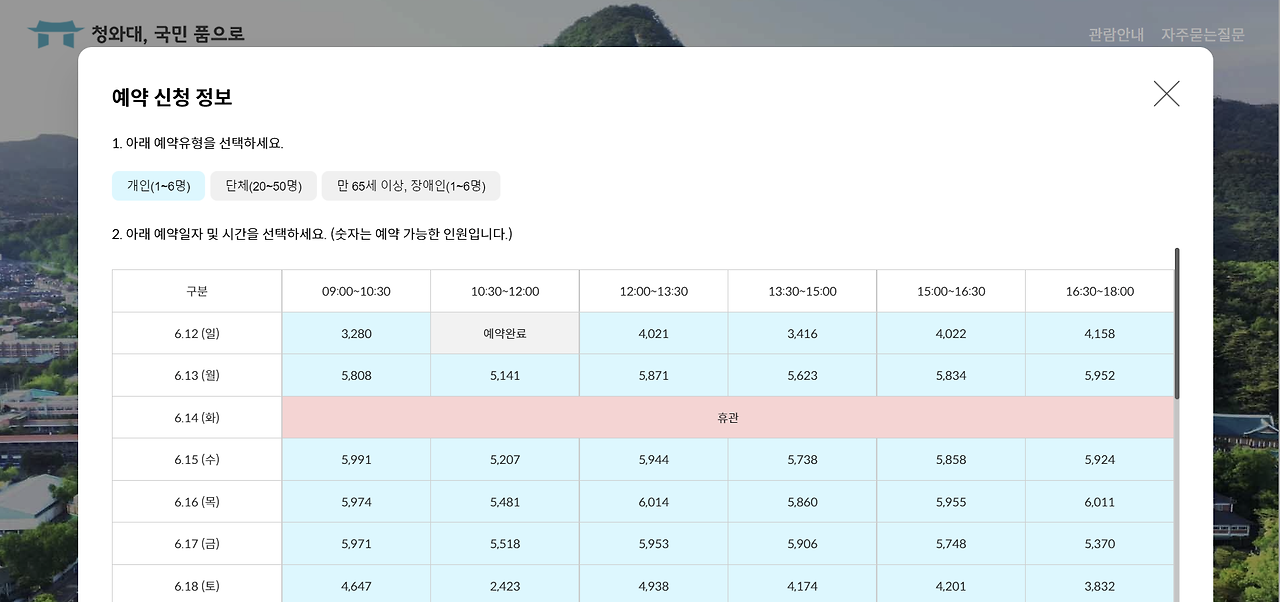Open 자주묻는질문 in the top navigation
The height and width of the screenshot is (602, 1280).
coord(1203,35)
